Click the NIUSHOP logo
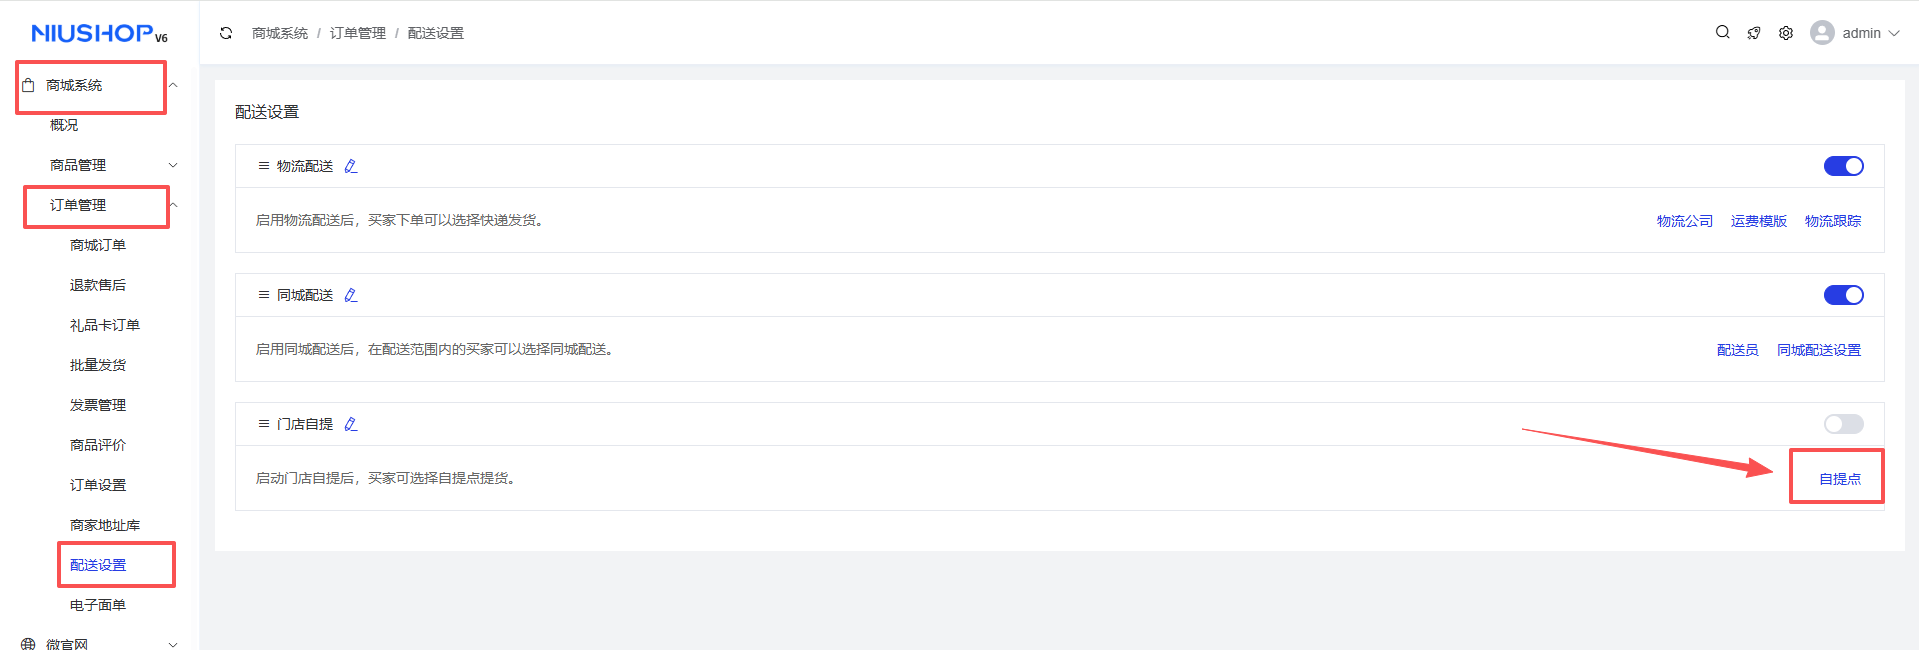 [99, 34]
